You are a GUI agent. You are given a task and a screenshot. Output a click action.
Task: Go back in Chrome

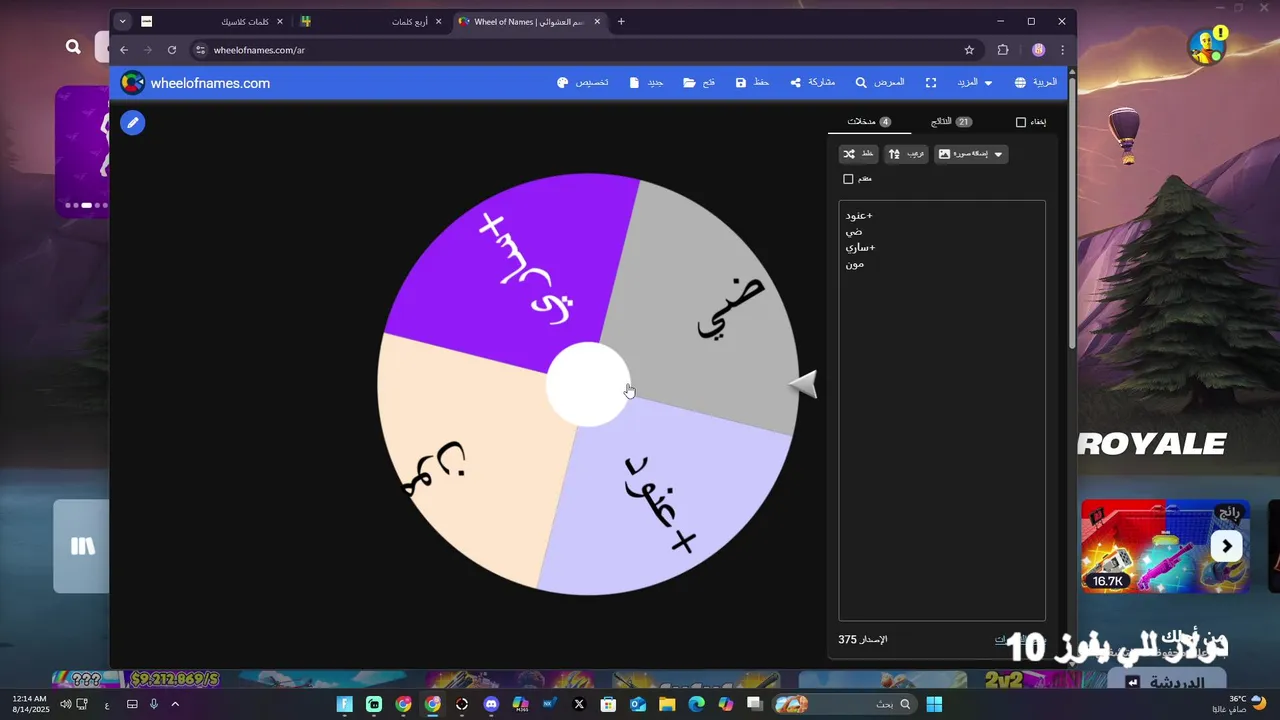click(x=124, y=50)
